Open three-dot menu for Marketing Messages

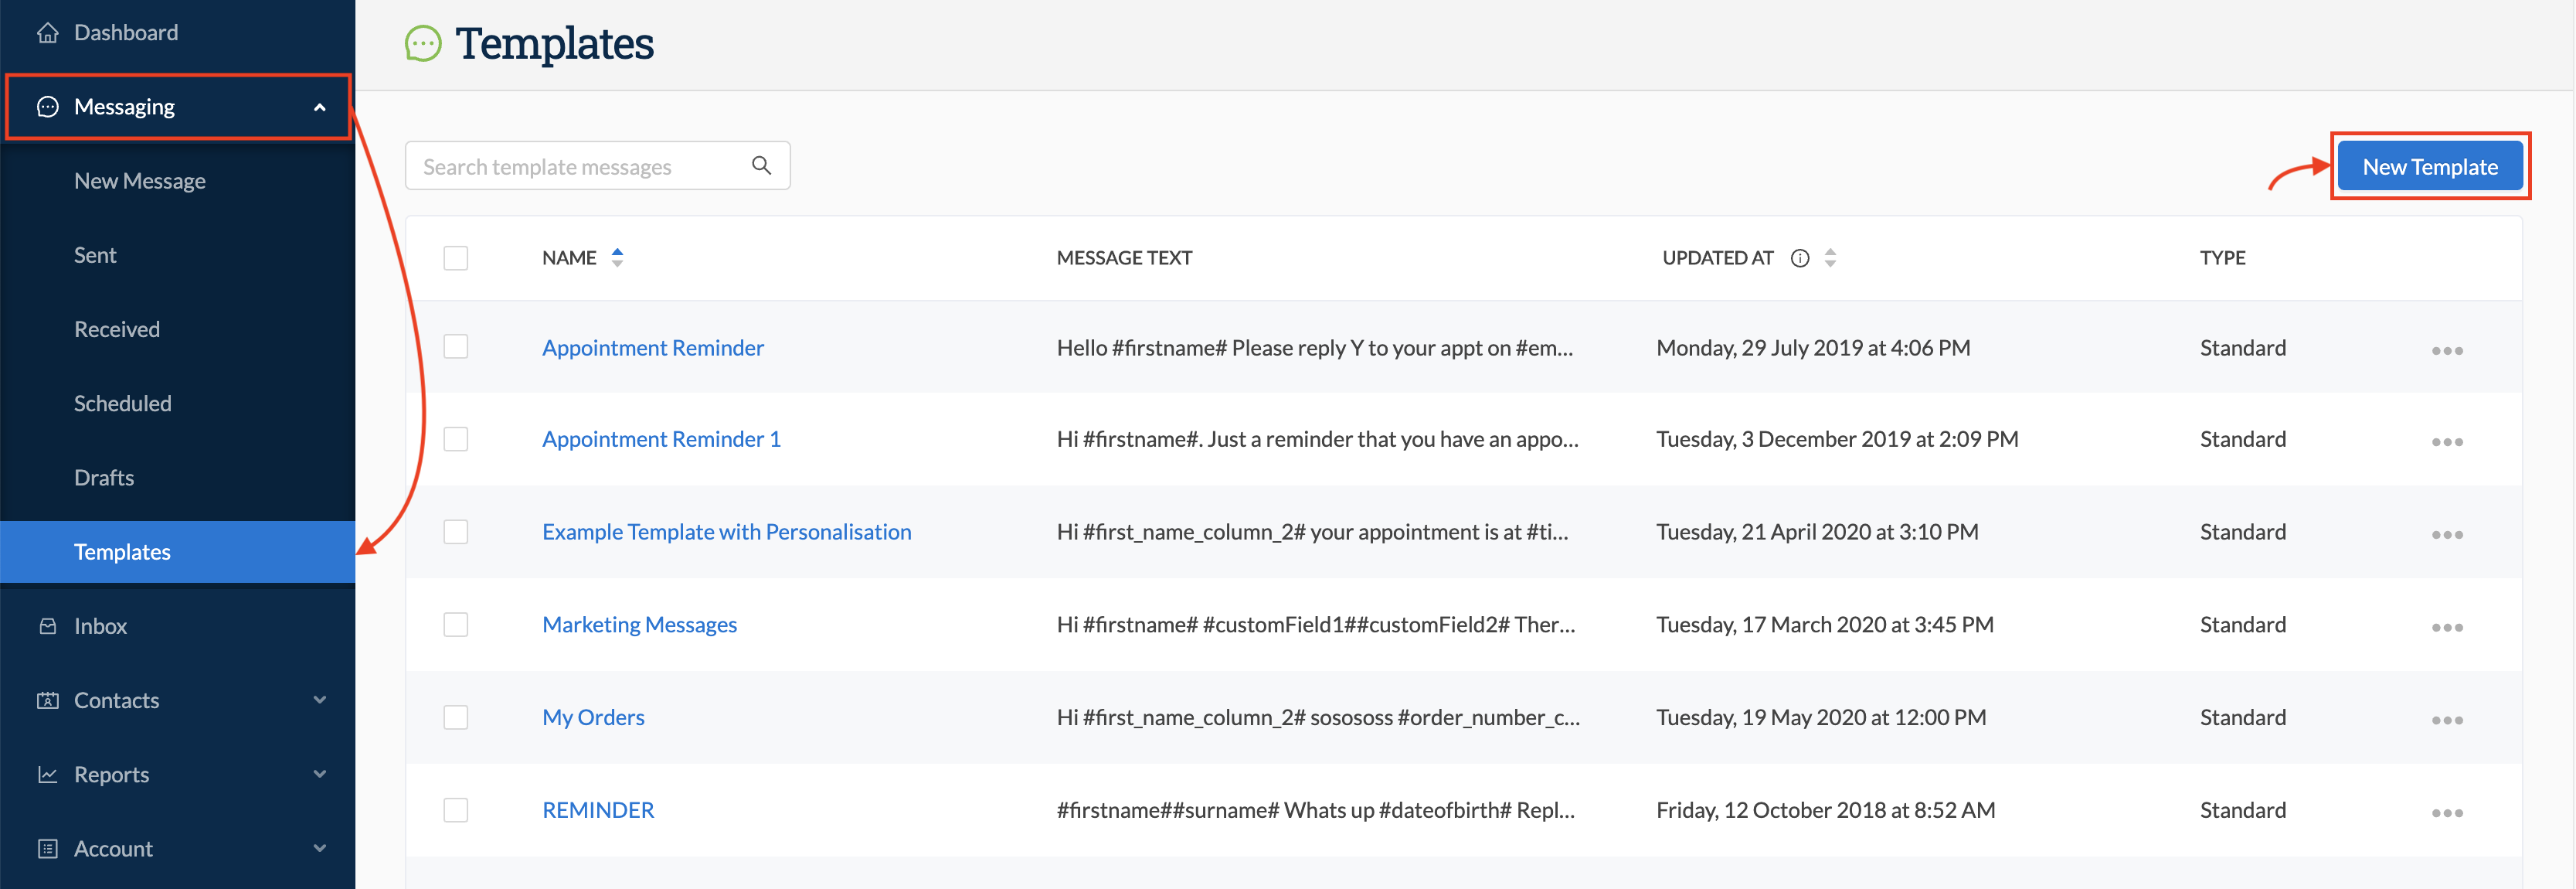[2446, 627]
